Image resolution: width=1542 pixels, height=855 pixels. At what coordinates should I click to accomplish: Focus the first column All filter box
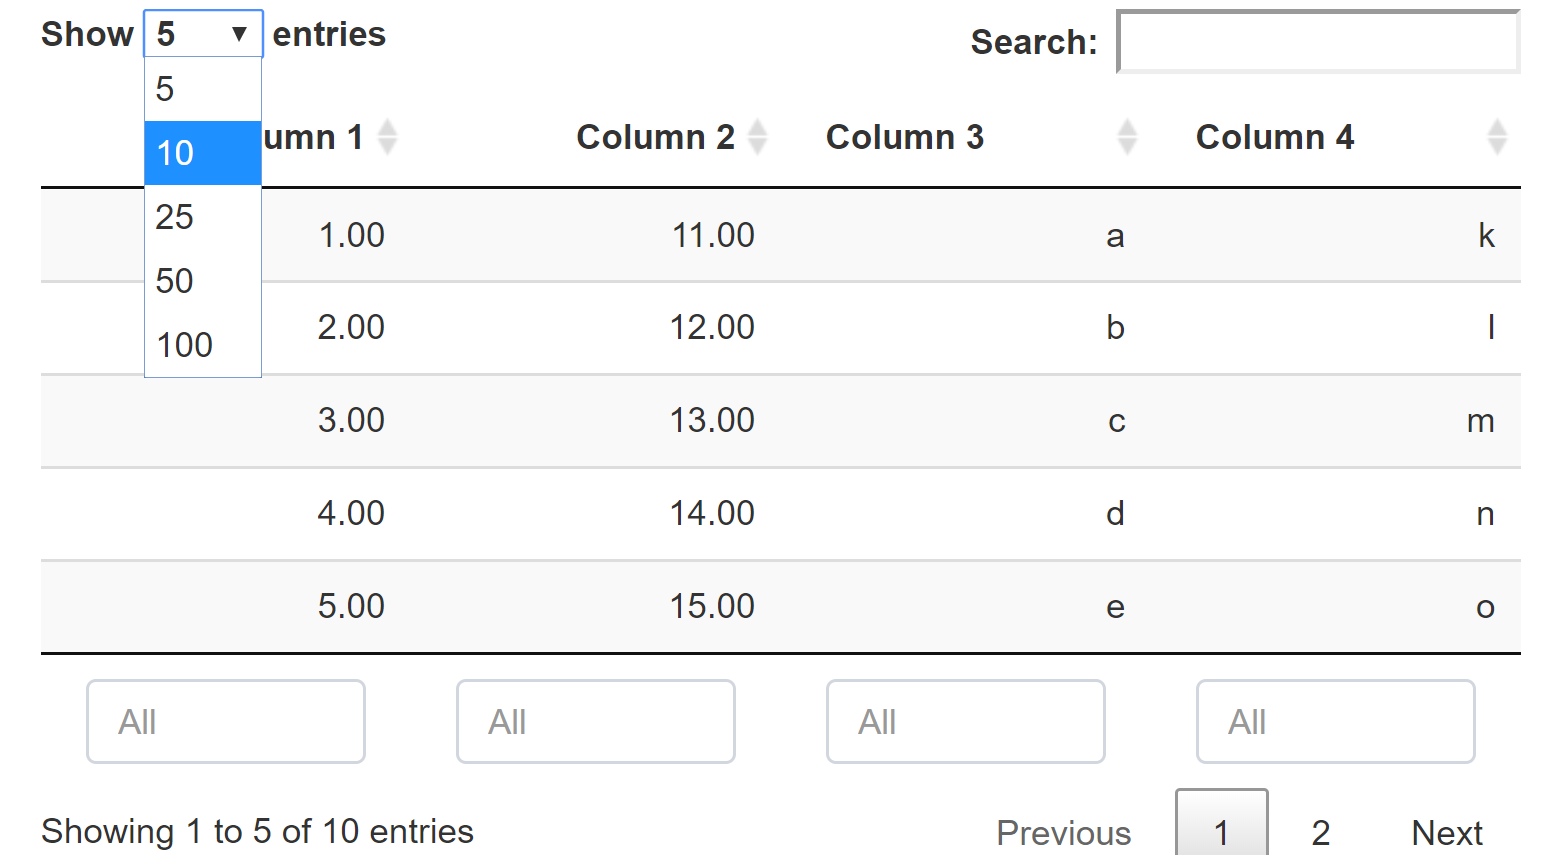[226, 722]
